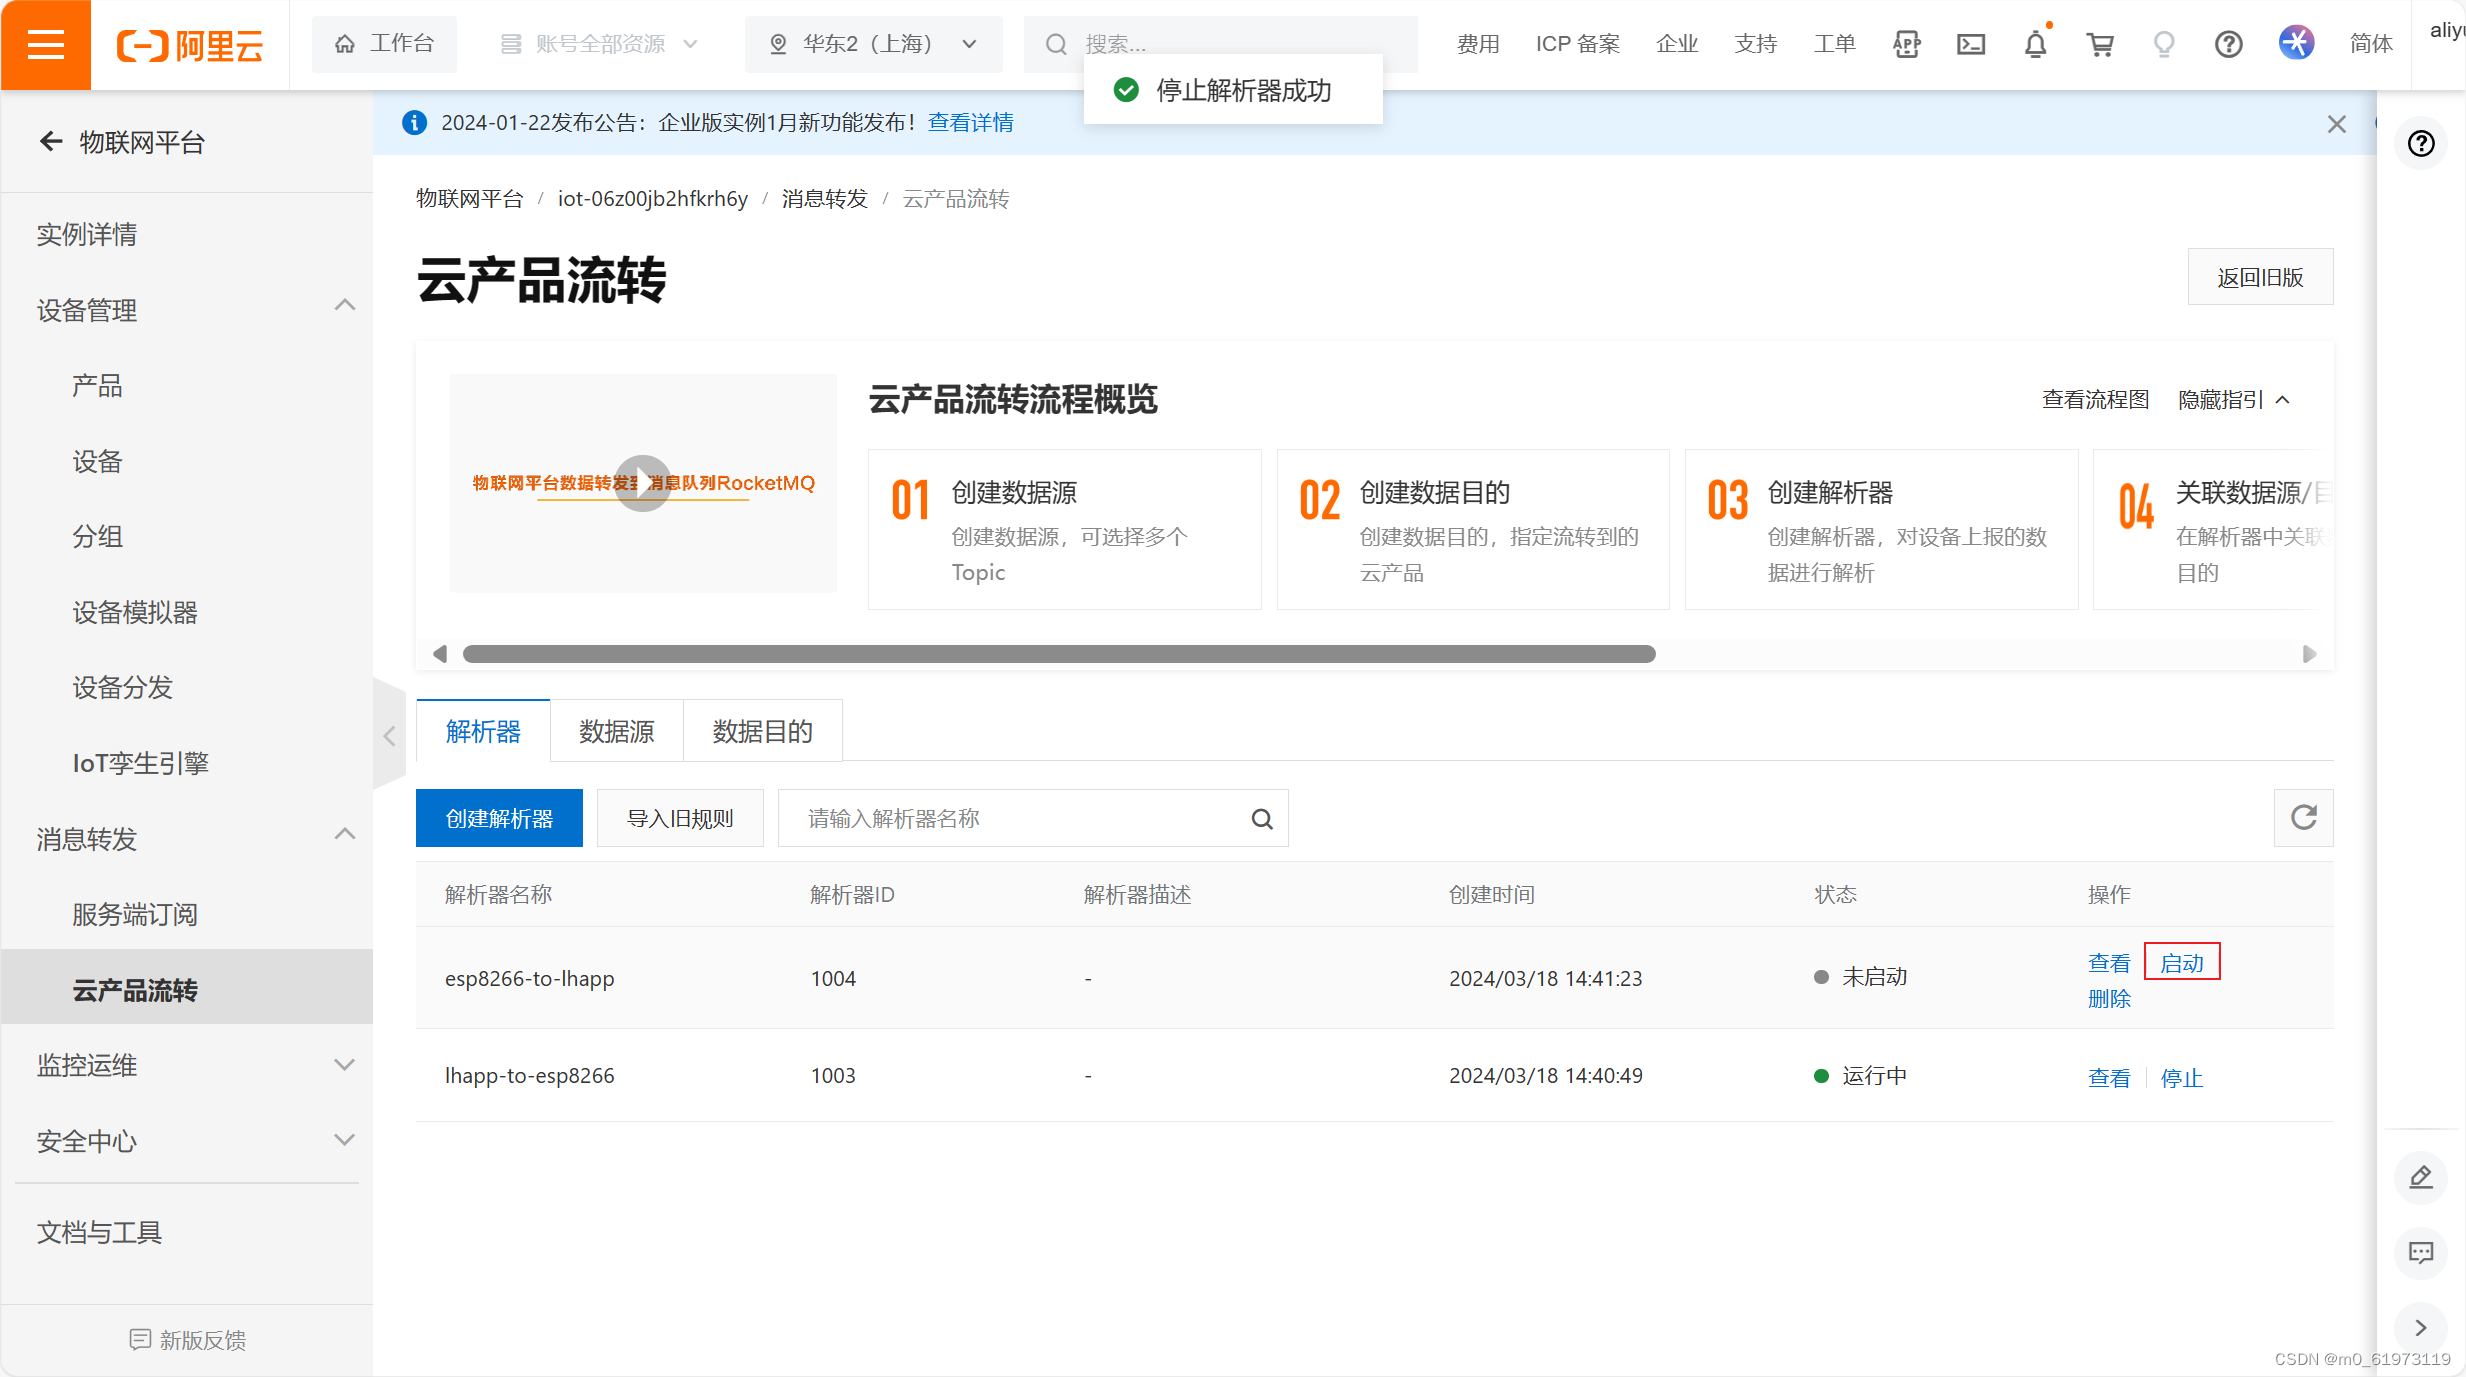The image size is (2466, 1377).
Task: Click the search magnifier in parser name field
Action: click(1262, 819)
